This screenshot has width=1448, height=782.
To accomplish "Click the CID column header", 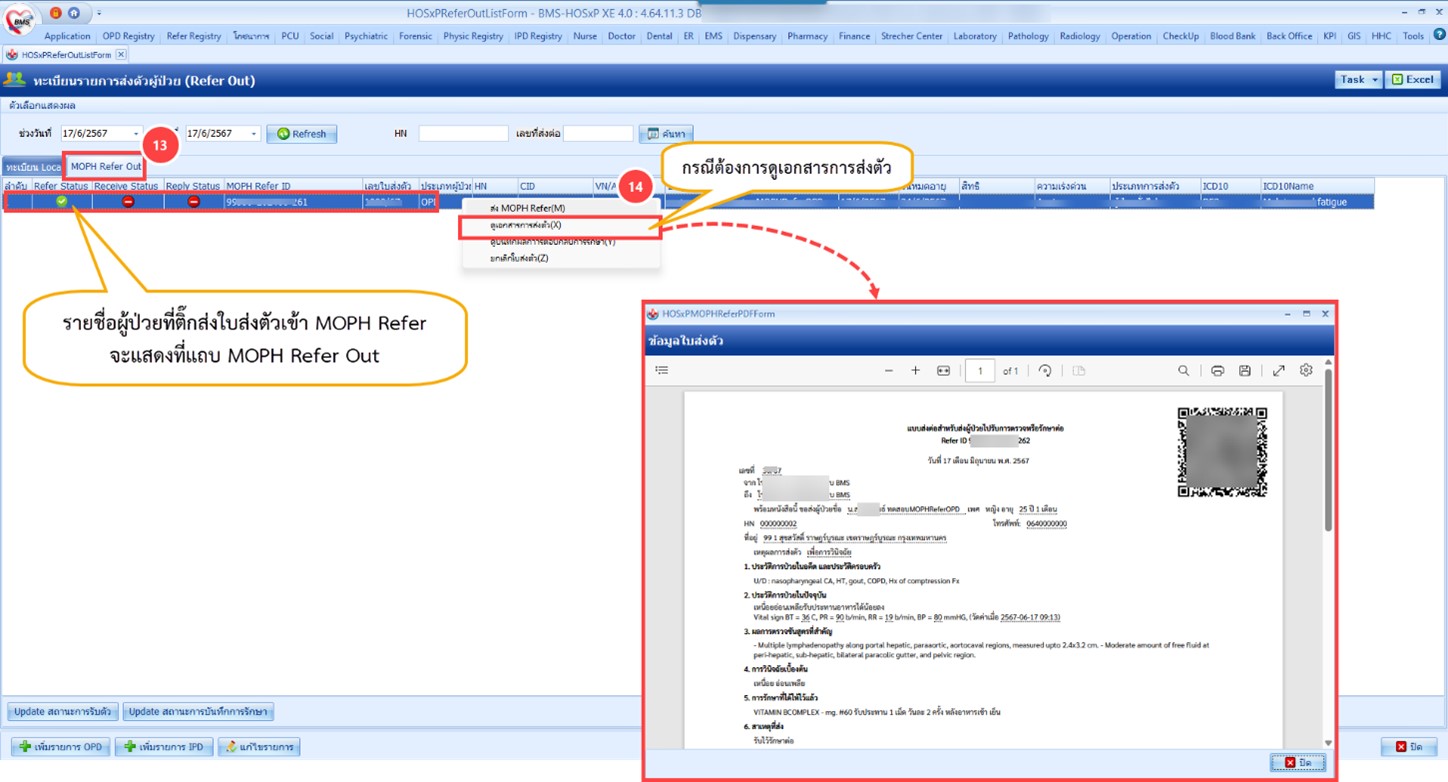I will point(555,186).
